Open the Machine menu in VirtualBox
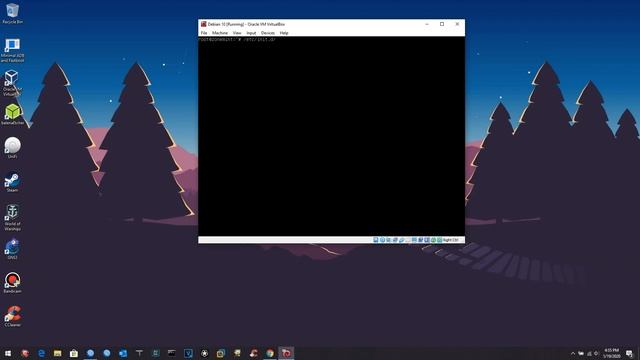This screenshot has width=640, height=360. tap(220, 33)
